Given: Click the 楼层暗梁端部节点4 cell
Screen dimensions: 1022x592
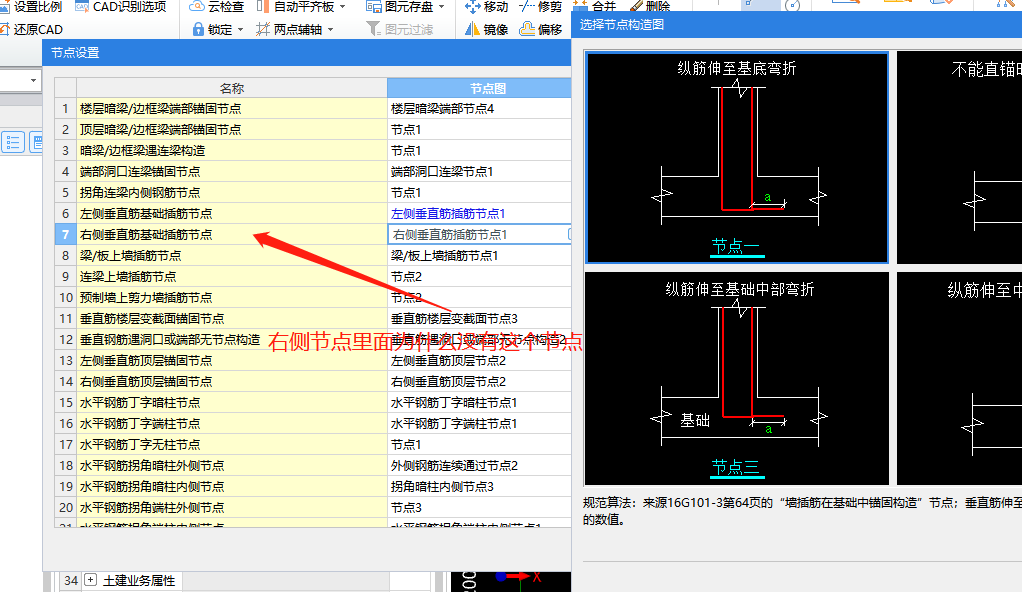Looking at the screenshot, I should 479,109.
